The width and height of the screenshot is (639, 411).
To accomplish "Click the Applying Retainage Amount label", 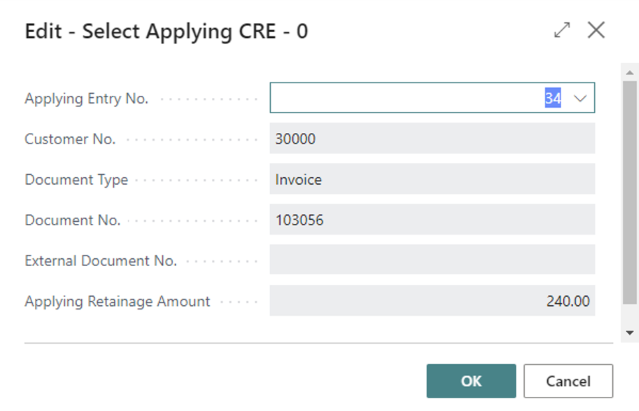I will 117,301.
